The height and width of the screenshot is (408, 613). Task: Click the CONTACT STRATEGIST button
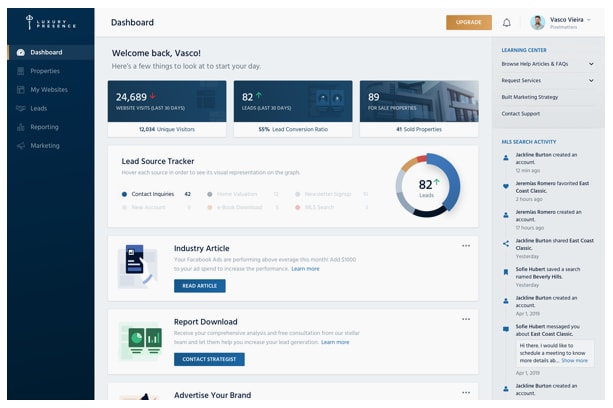[209, 359]
